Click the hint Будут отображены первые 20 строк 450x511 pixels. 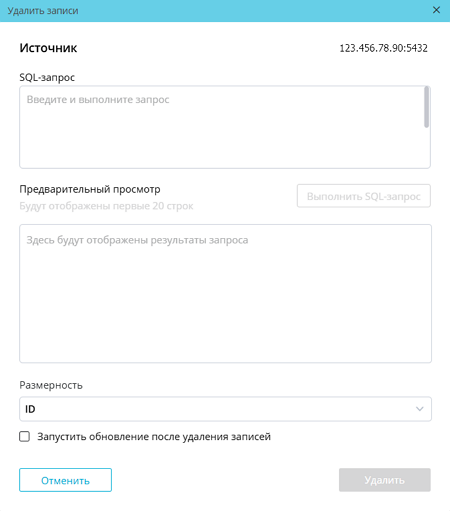106,206
